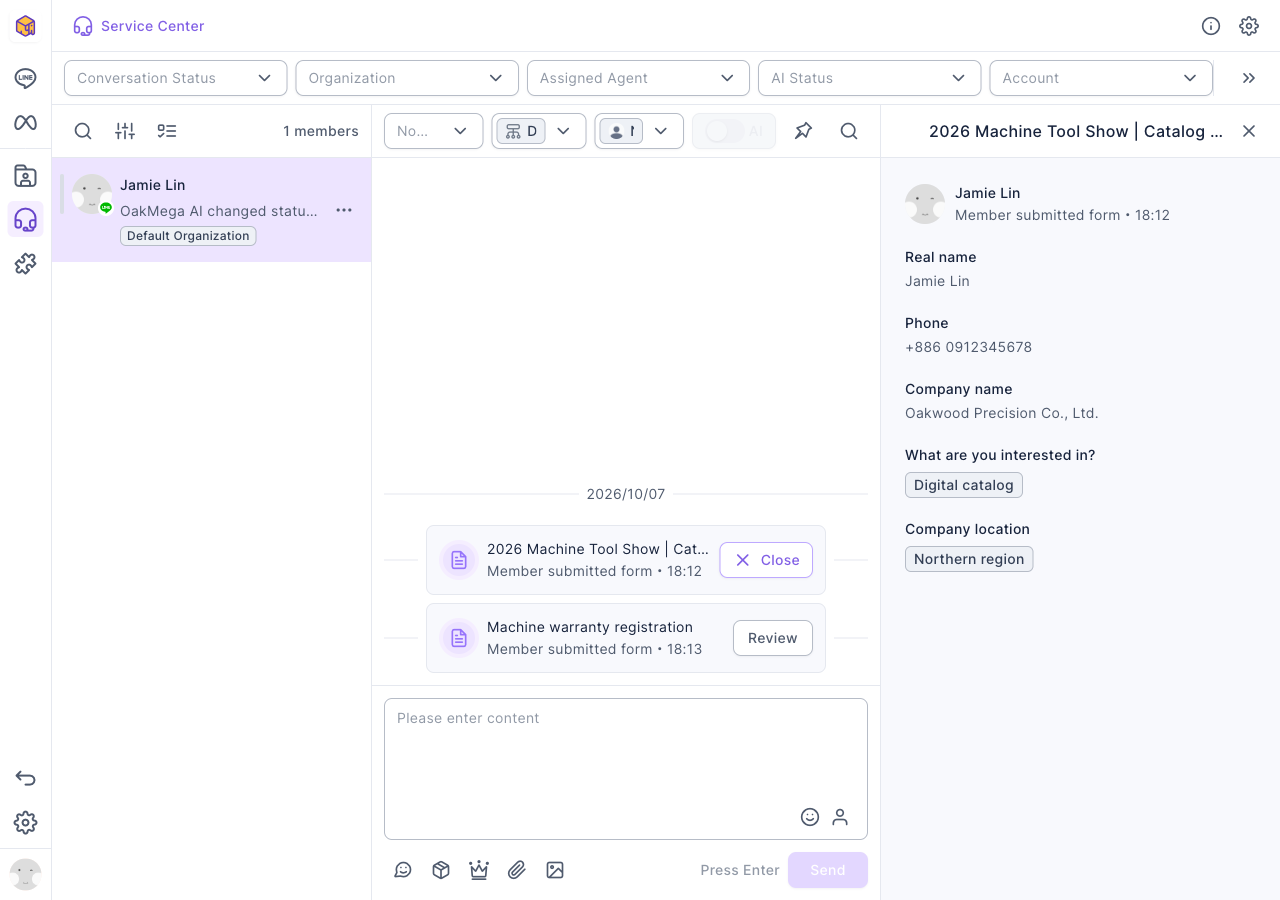Attach a file with paperclip icon
The height and width of the screenshot is (900, 1280).
click(x=517, y=870)
